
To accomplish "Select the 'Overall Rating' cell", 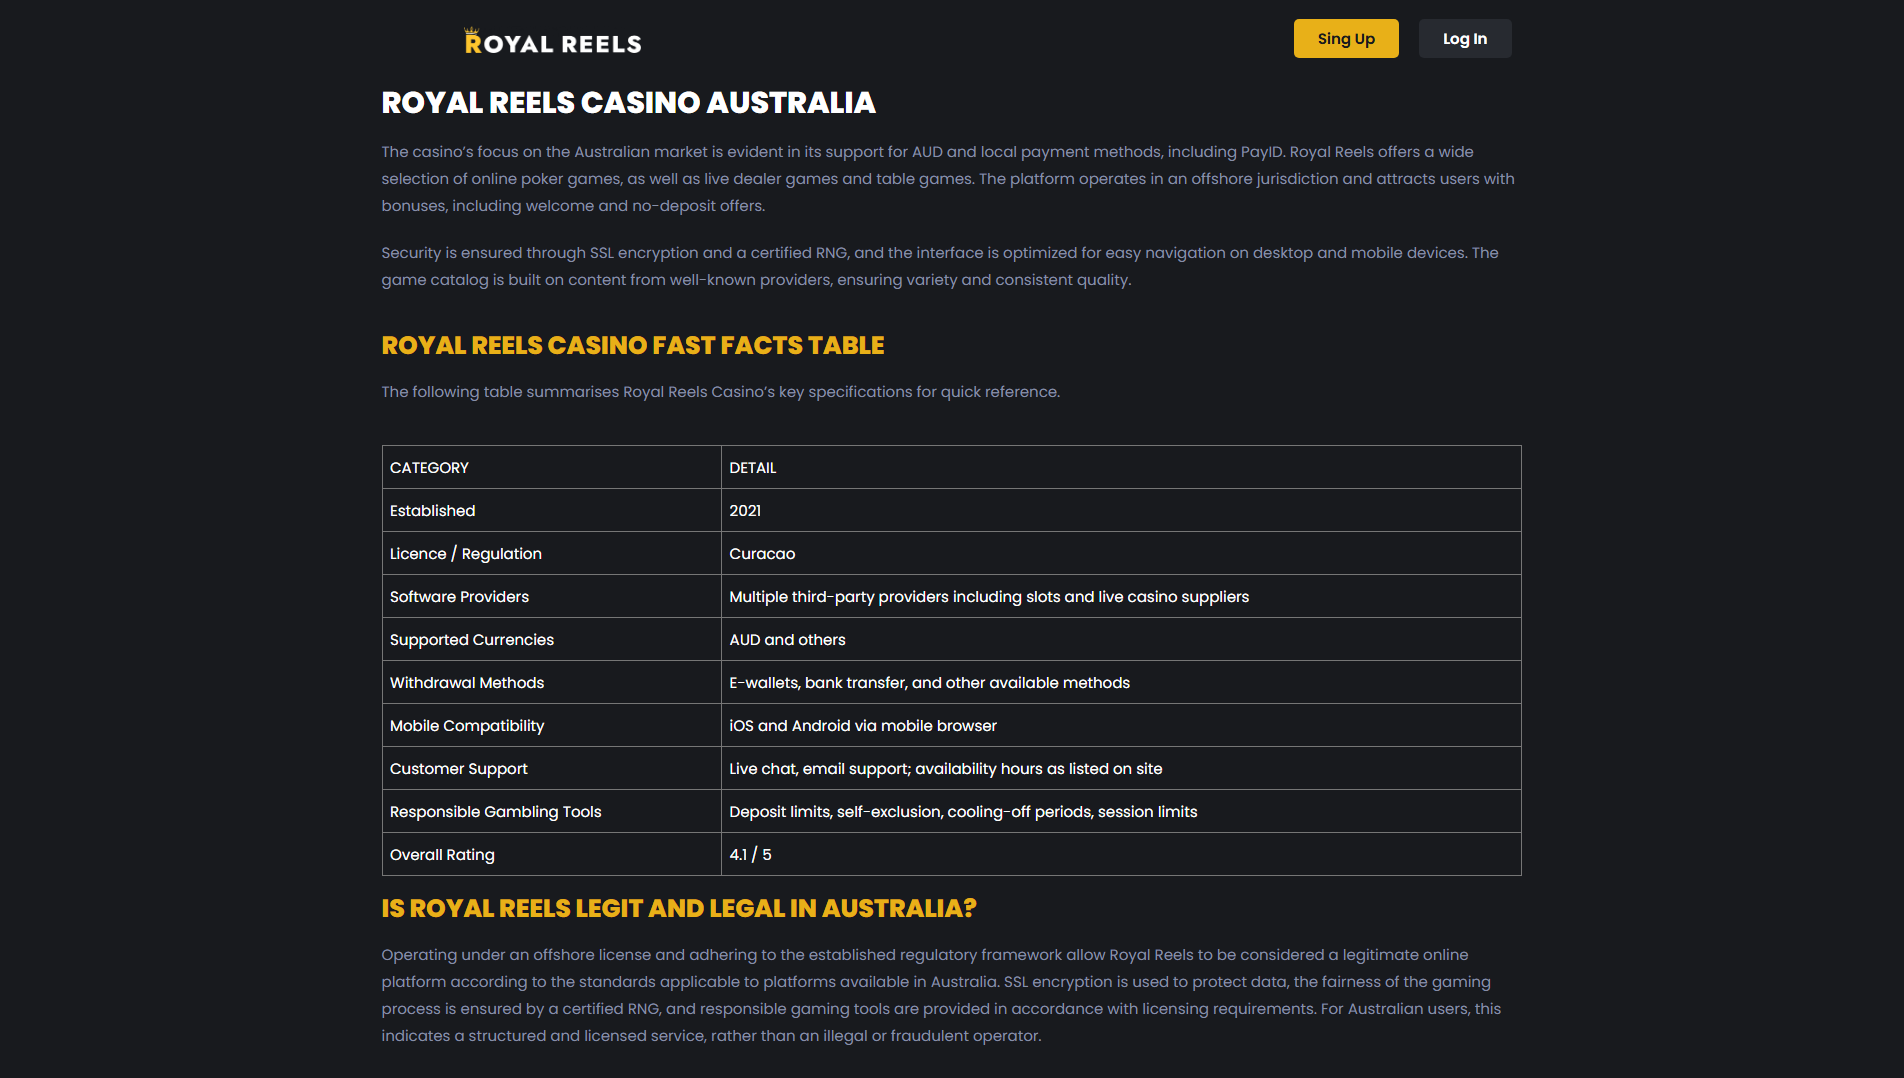I will [552, 854].
